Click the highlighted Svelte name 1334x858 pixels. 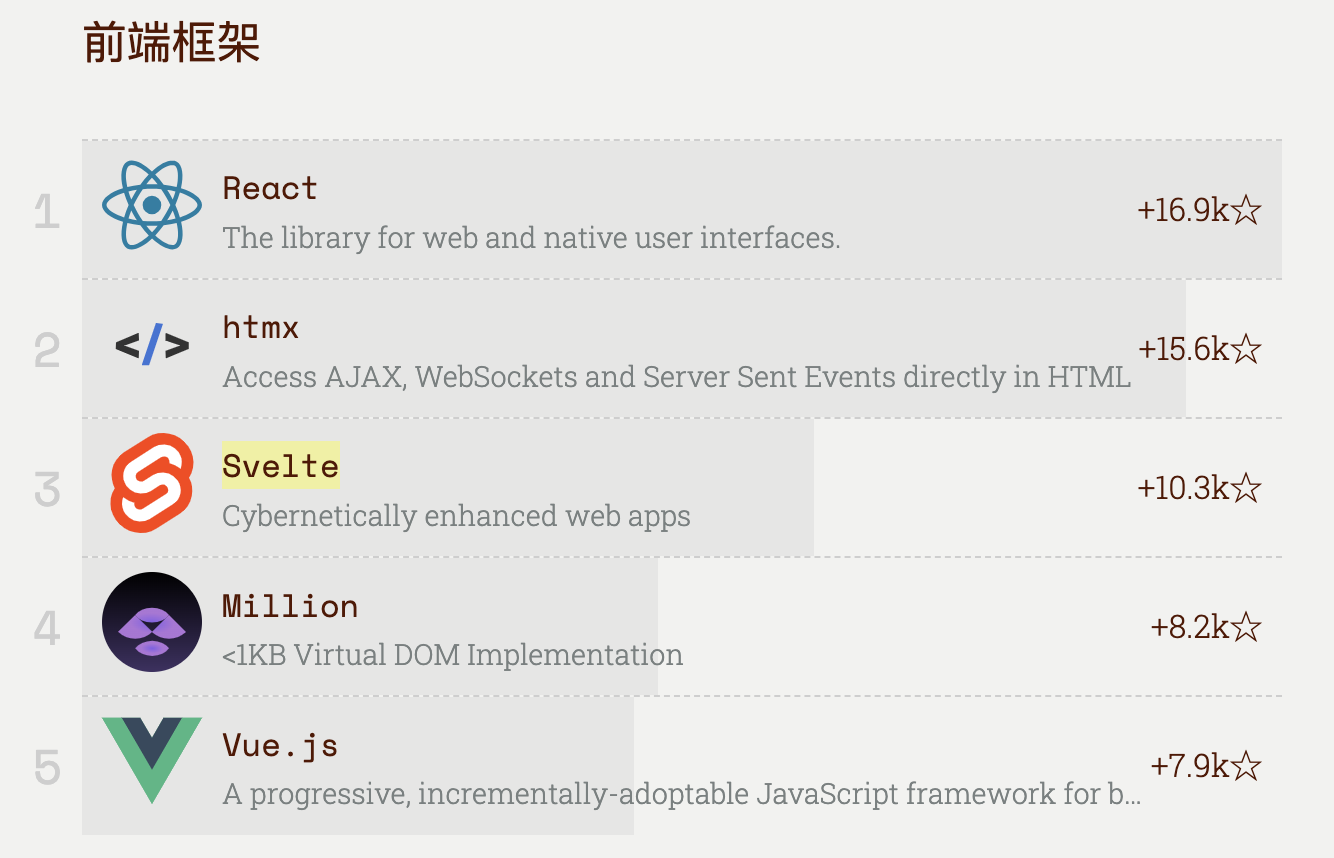(280, 466)
